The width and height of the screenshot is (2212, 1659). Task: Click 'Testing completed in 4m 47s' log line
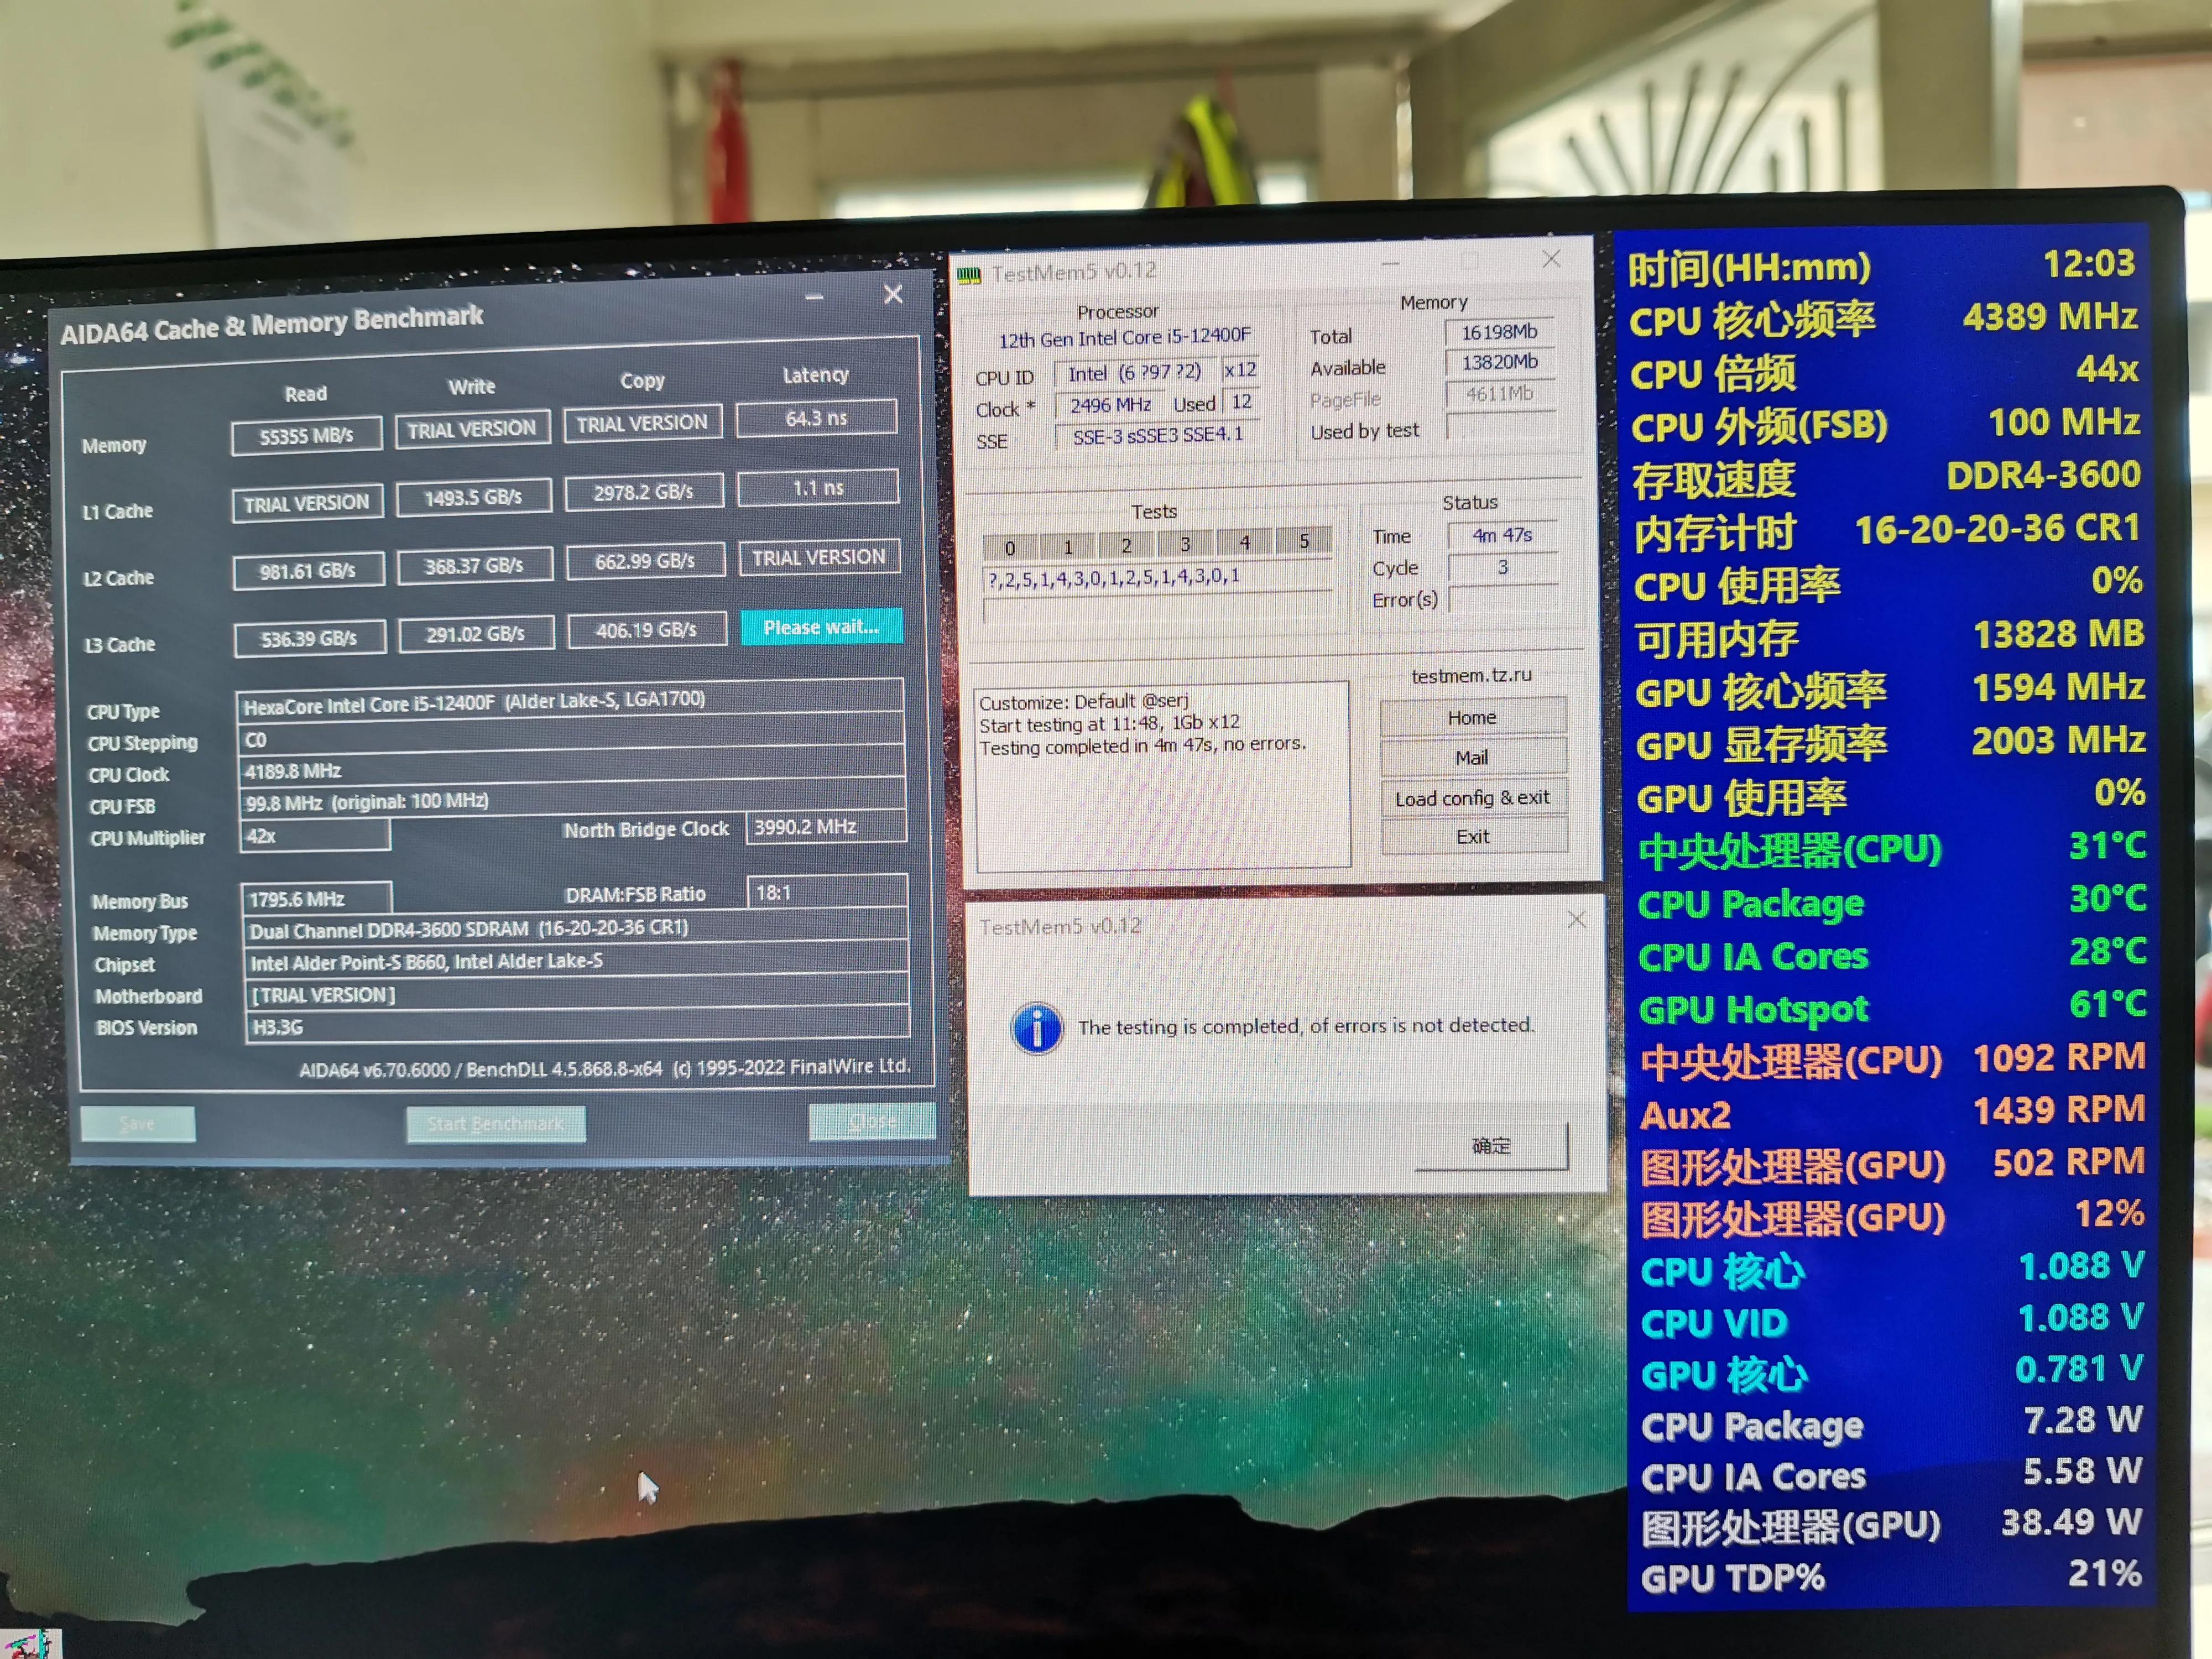(1143, 745)
